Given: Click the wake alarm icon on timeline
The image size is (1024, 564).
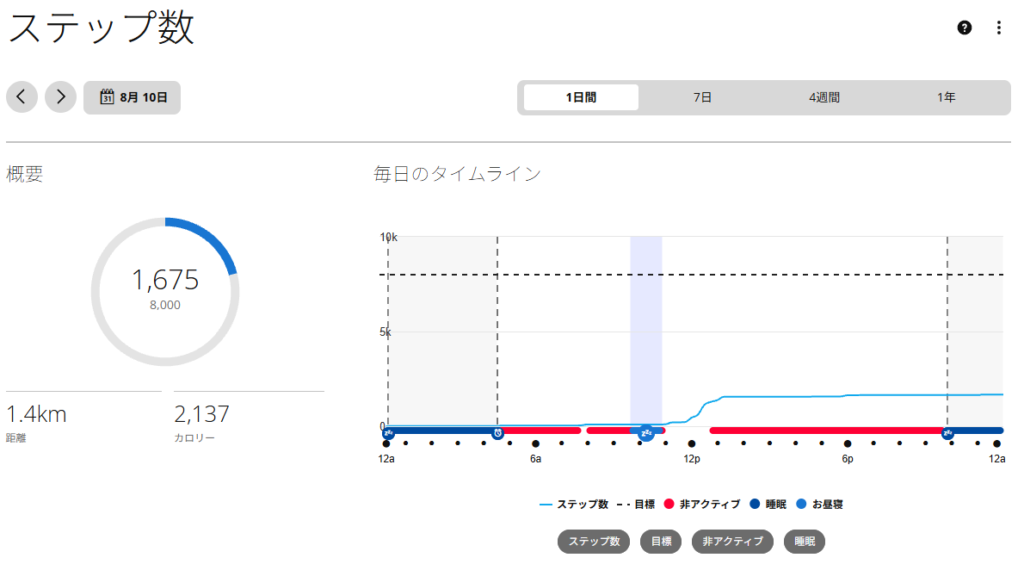Looking at the screenshot, I should (498, 433).
